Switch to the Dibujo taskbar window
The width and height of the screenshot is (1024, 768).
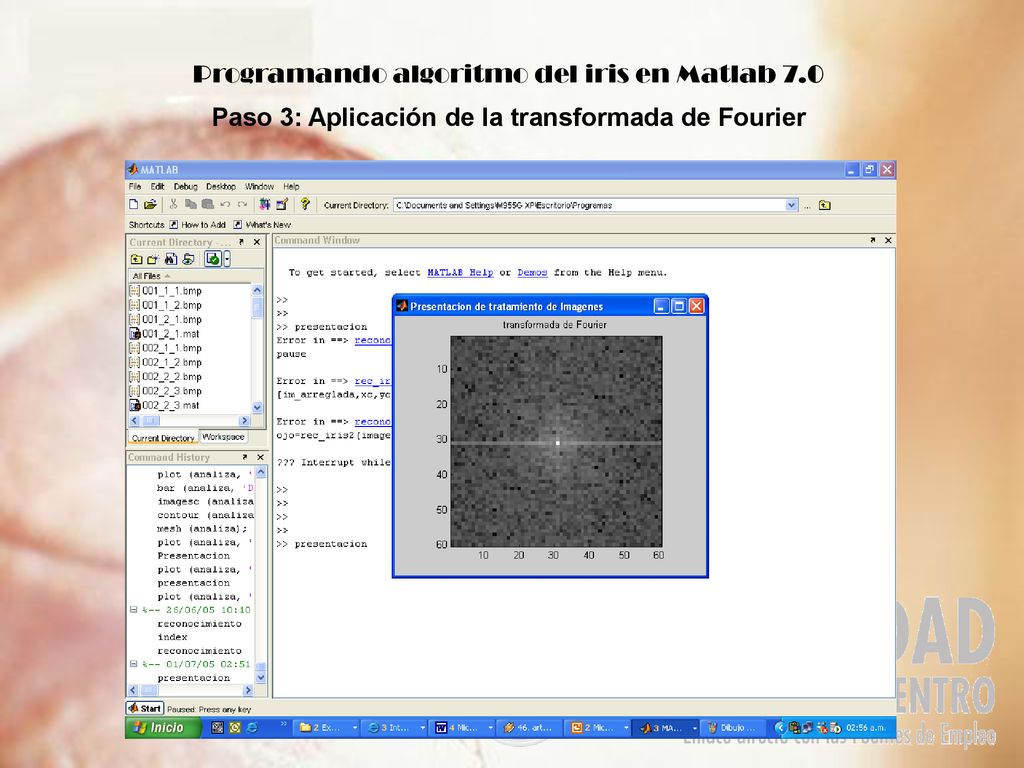click(732, 728)
